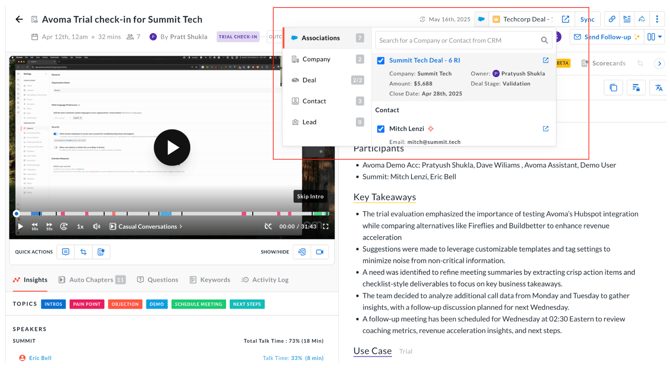The width and height of the screenshot is (670, 368).
Task: Enter fullscreen with the expand icon
Action: (x=326, y=227)
